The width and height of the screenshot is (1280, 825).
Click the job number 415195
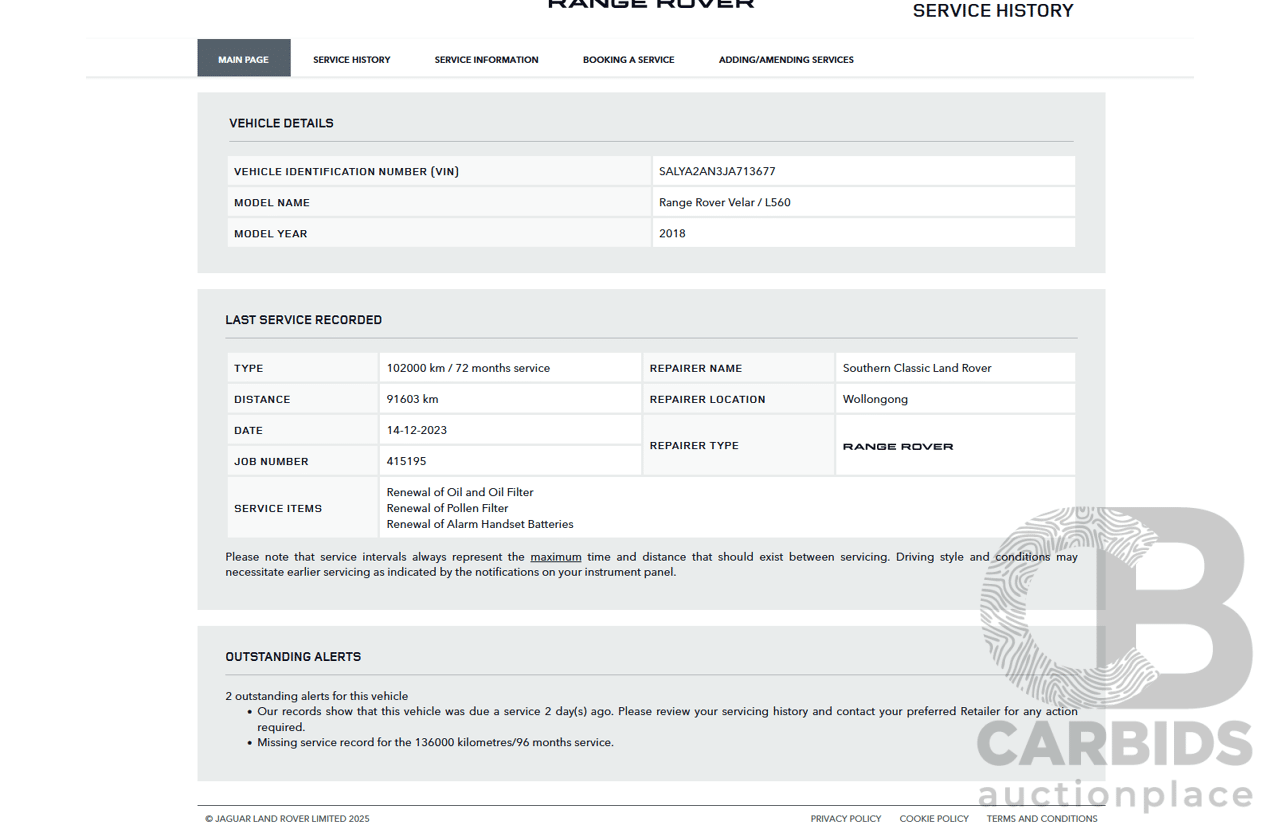coord(406,462)
